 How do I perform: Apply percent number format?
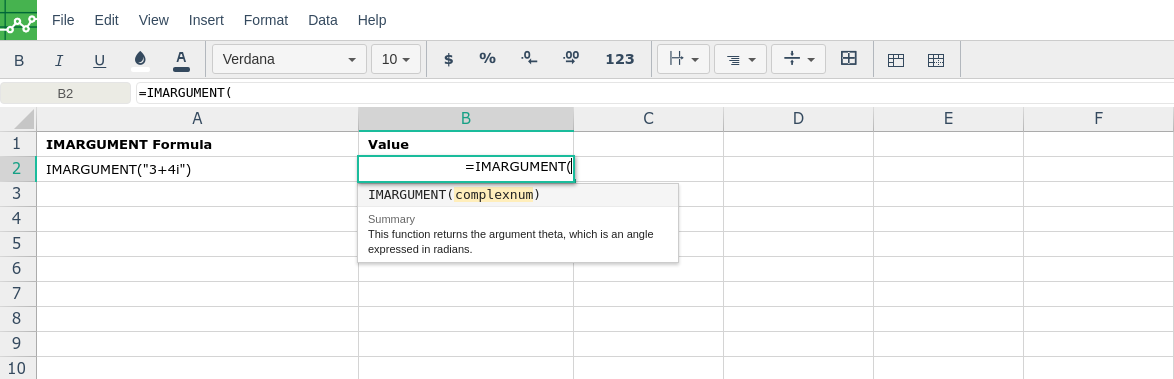(x=487, y=59)
